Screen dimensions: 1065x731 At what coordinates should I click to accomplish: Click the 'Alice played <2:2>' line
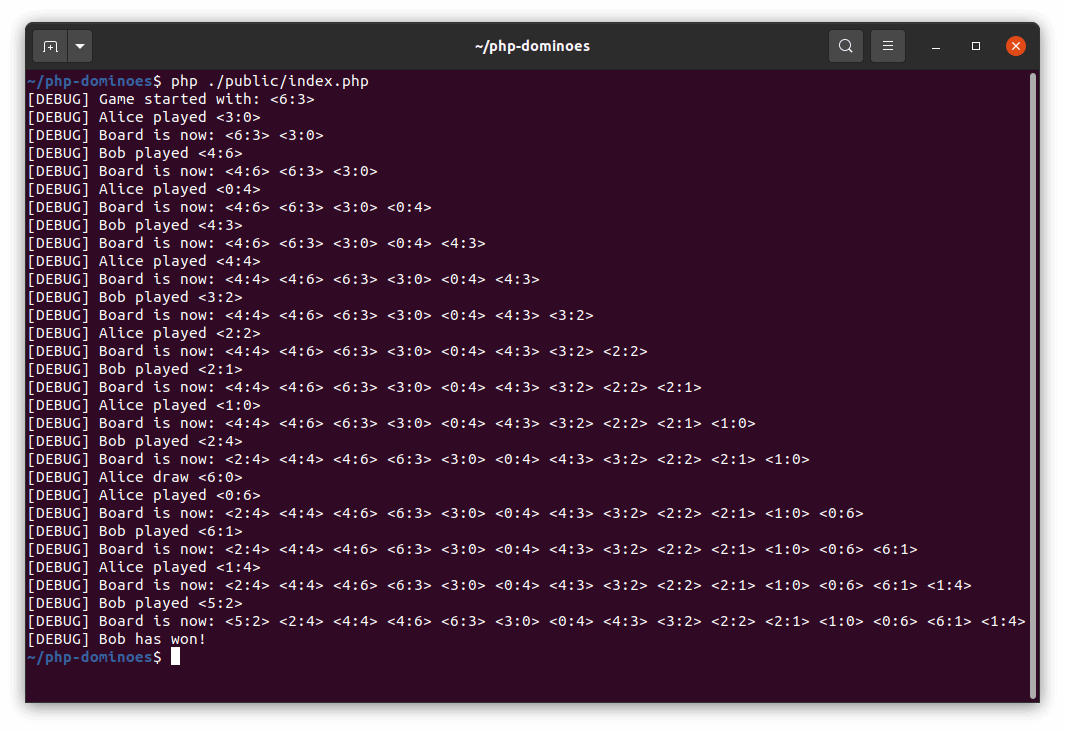[x=144, y=333]
